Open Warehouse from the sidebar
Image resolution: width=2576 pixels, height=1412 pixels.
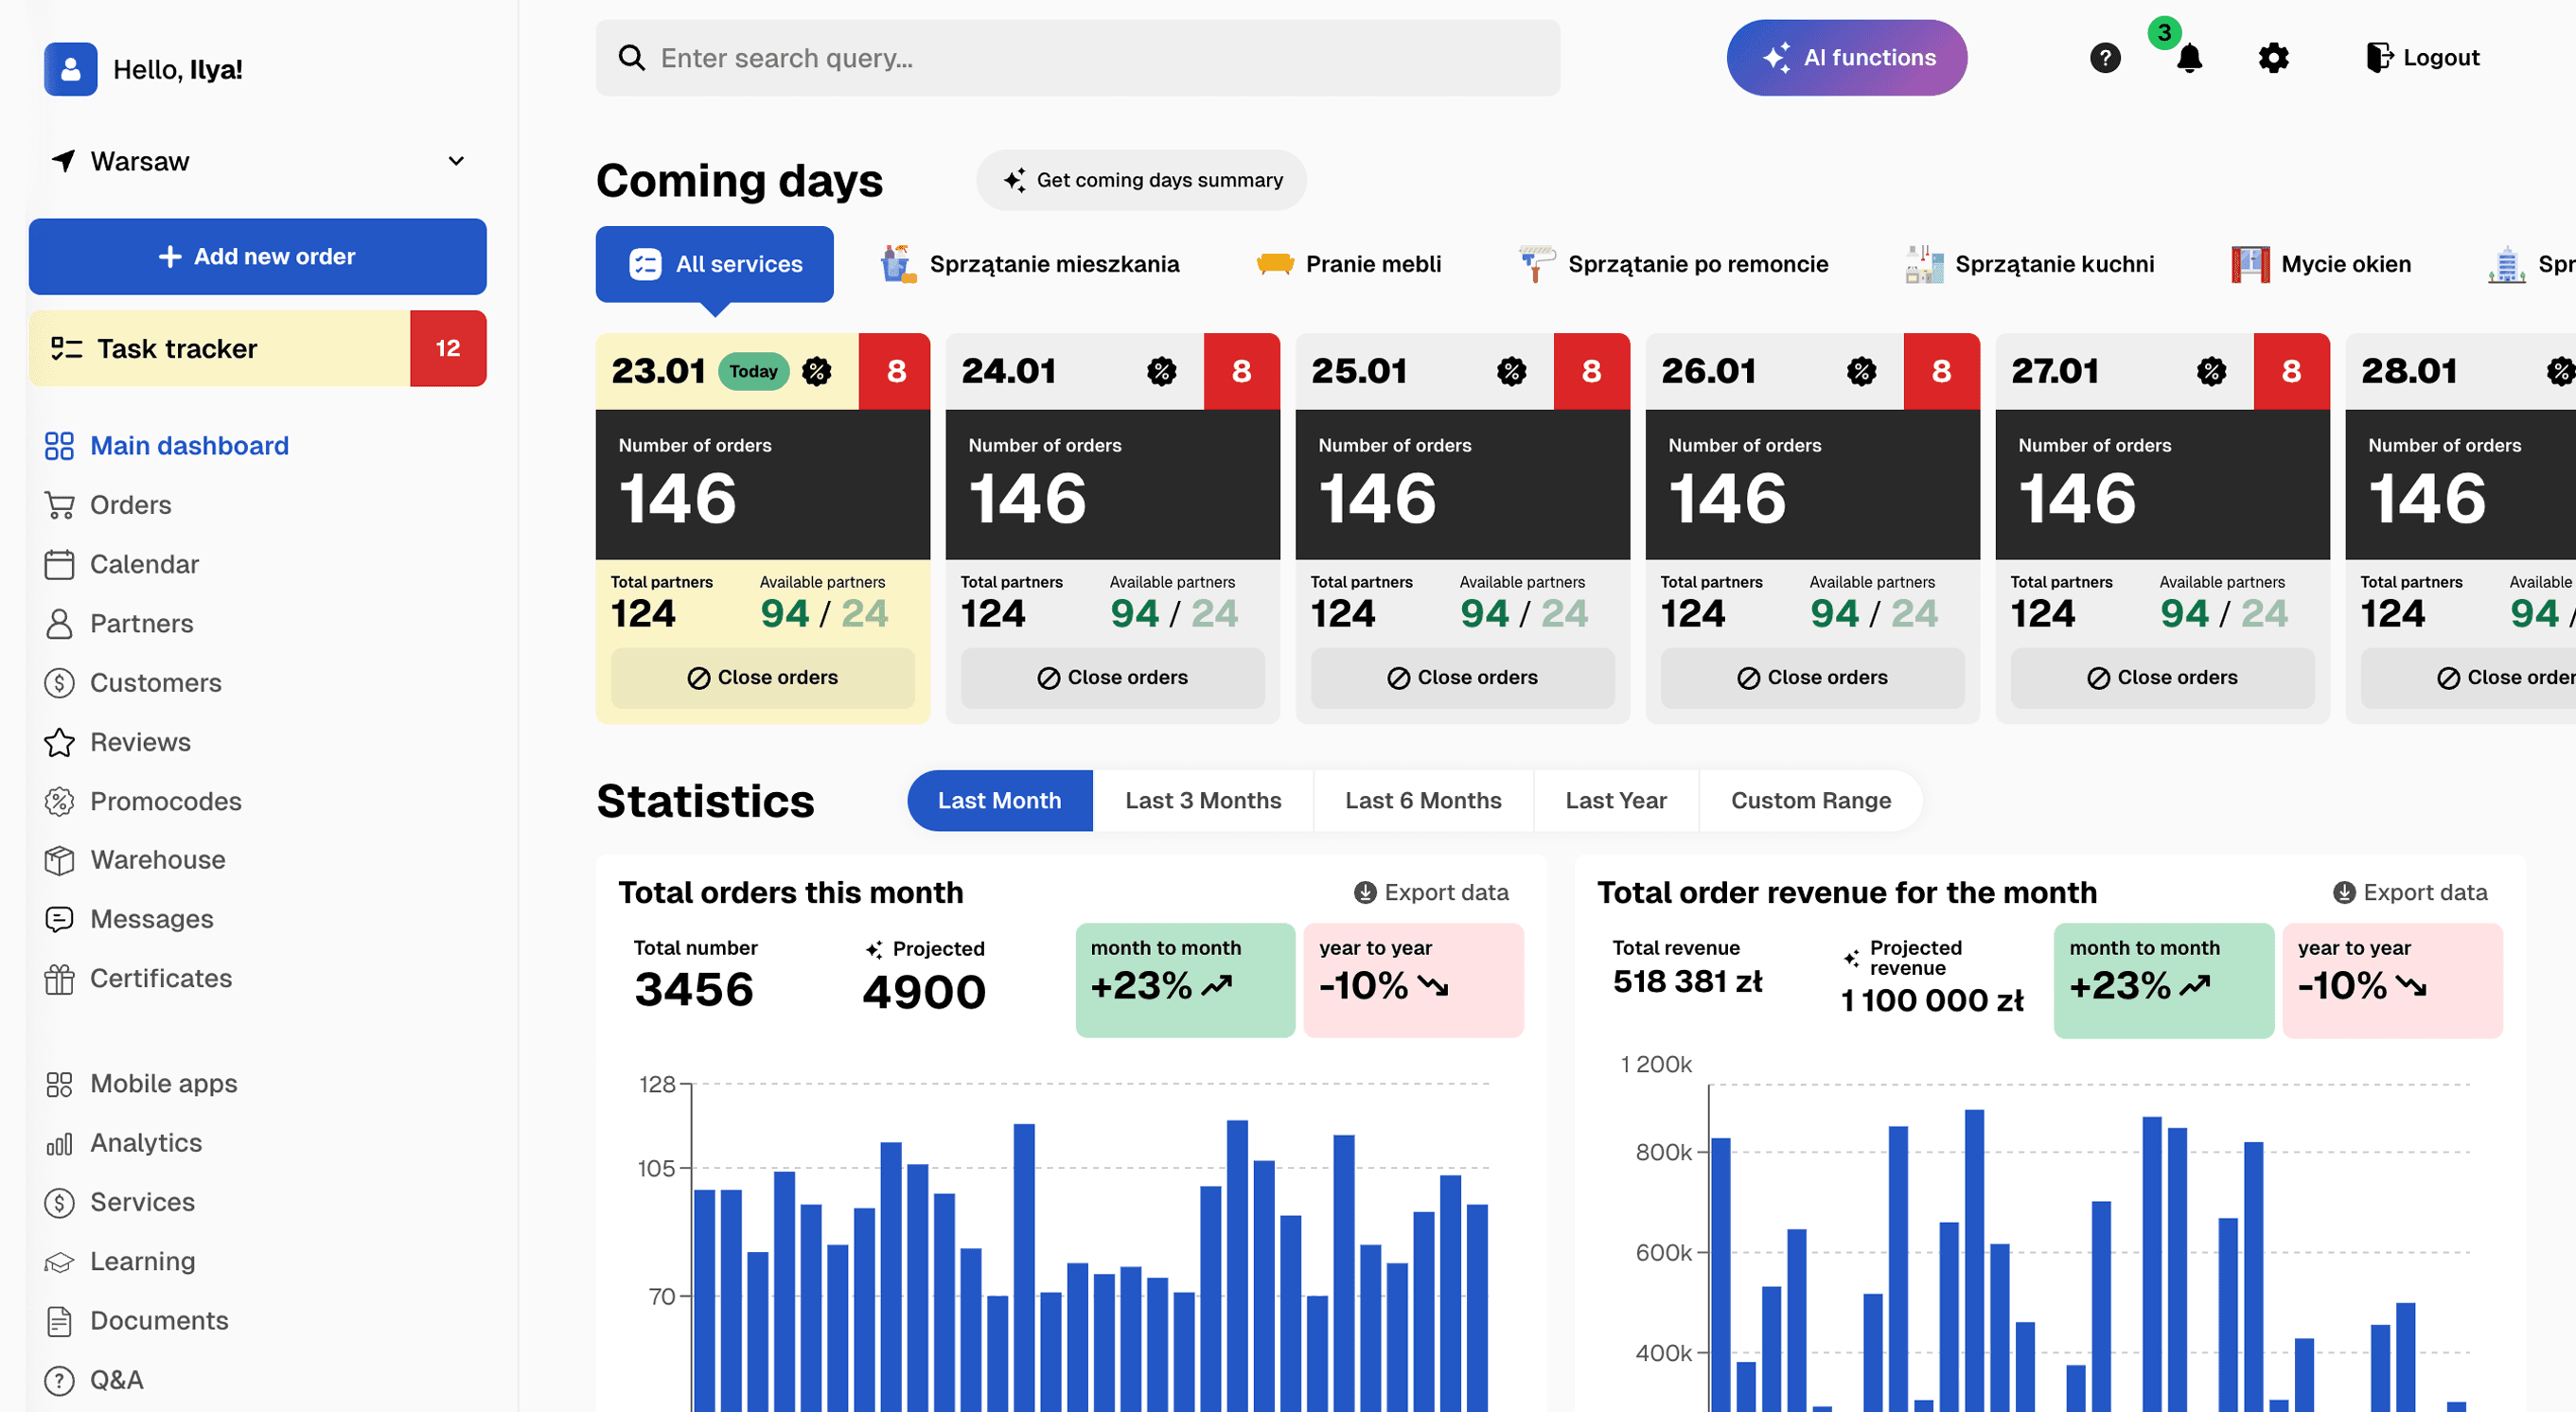(x=157, y=860)
